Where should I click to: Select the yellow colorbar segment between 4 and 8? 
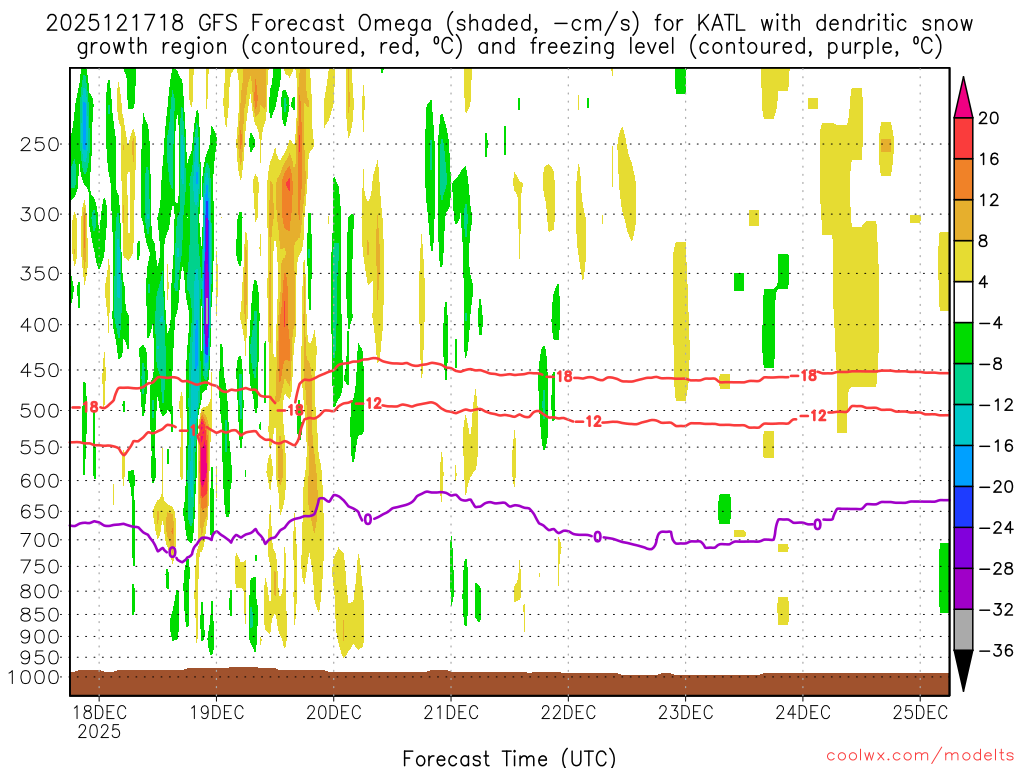(x=963, y=261)
